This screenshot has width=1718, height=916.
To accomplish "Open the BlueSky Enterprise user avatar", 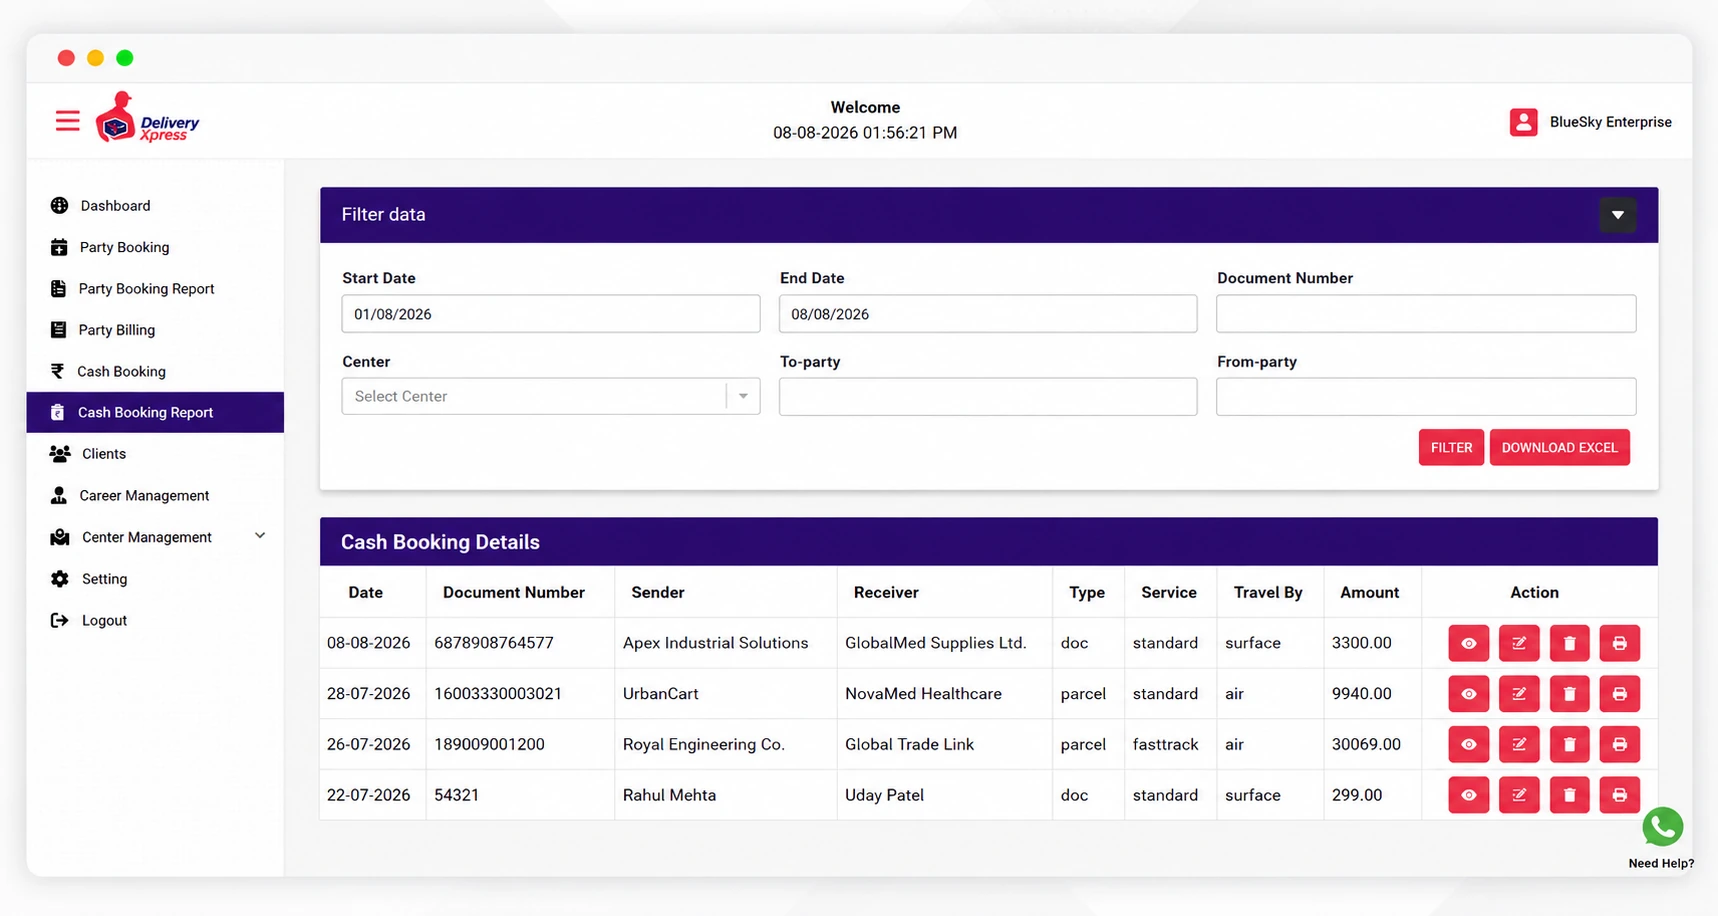I will click(1523, 122).
